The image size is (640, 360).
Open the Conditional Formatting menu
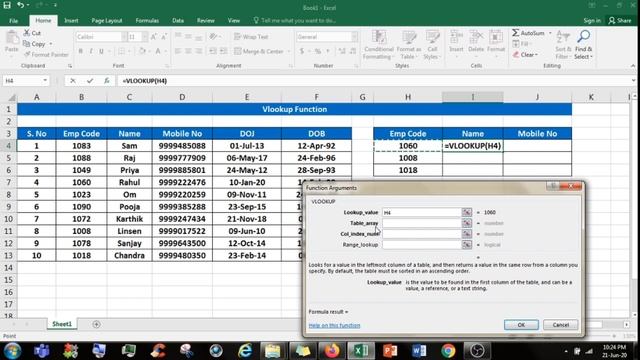(x=379, y=45)
